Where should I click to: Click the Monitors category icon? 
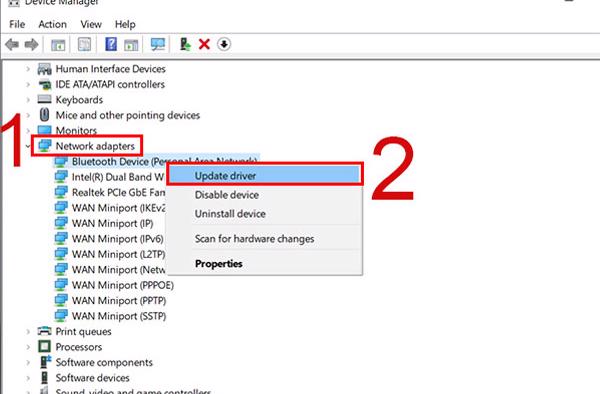[44, 130]
